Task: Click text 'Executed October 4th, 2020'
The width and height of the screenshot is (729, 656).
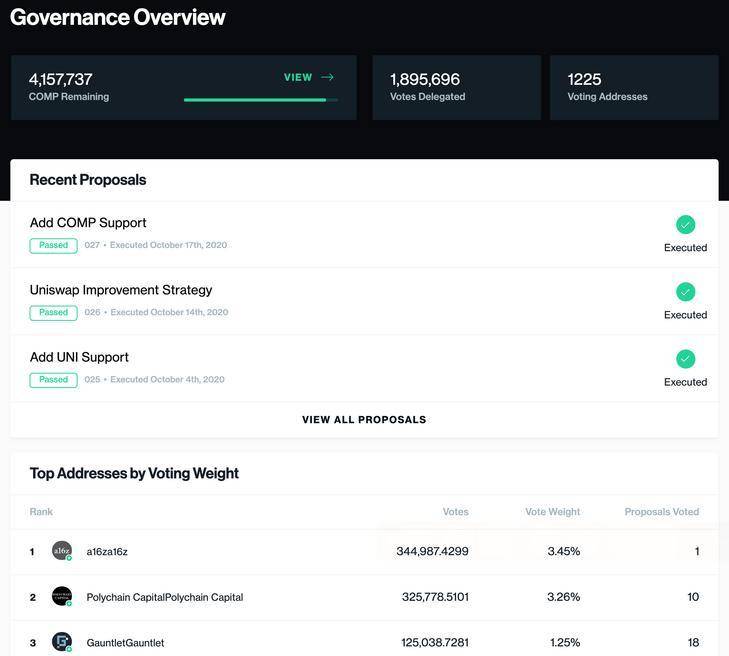Action: [x=167, y=379]
